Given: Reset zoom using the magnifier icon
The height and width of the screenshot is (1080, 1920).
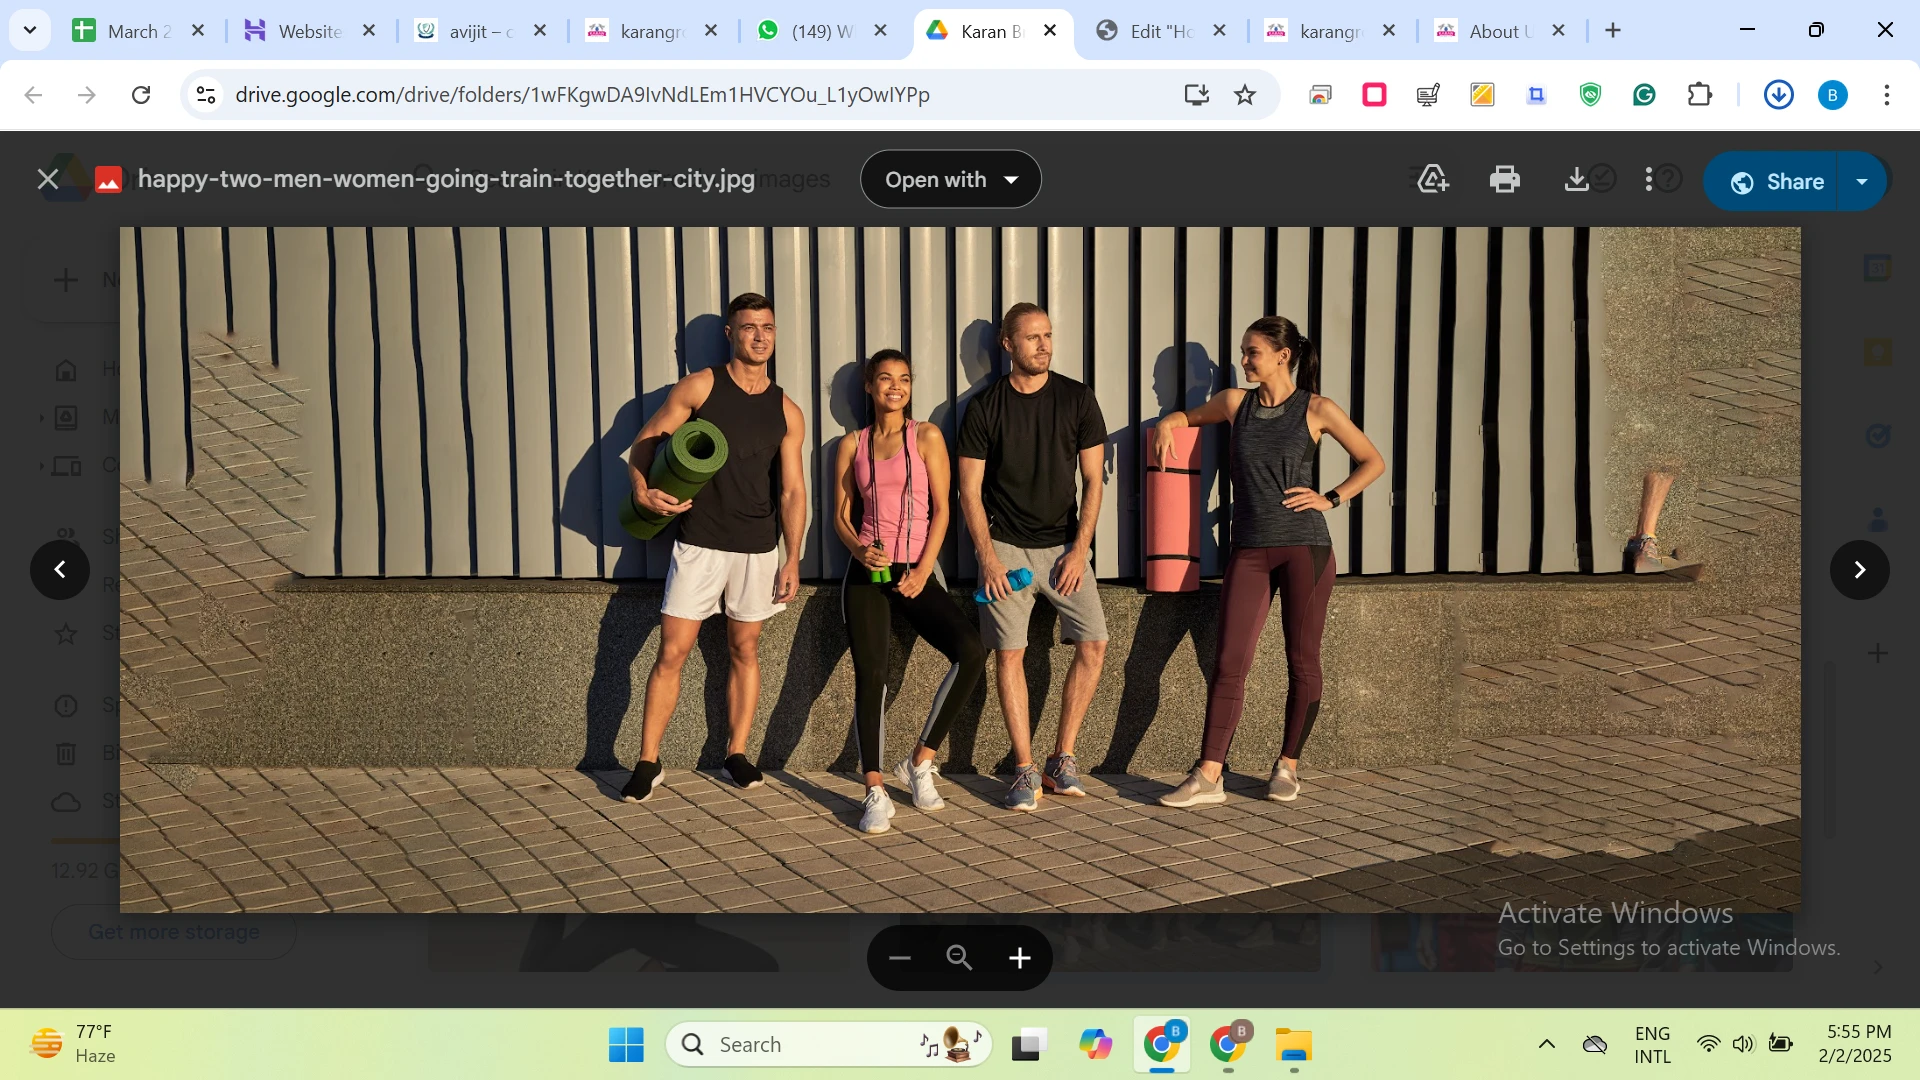Looking at the screenshot, I should [959, 958].
